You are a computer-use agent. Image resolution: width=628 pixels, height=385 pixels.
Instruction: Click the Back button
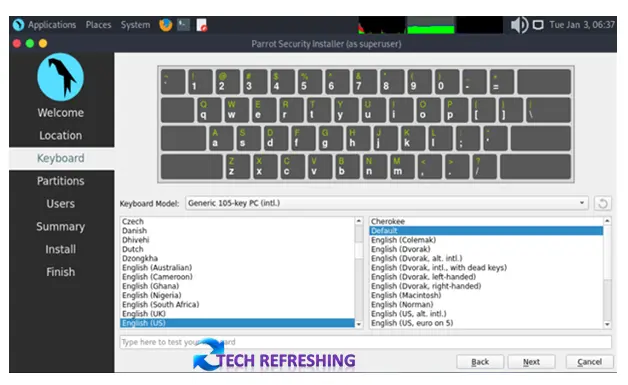[480, 362]
